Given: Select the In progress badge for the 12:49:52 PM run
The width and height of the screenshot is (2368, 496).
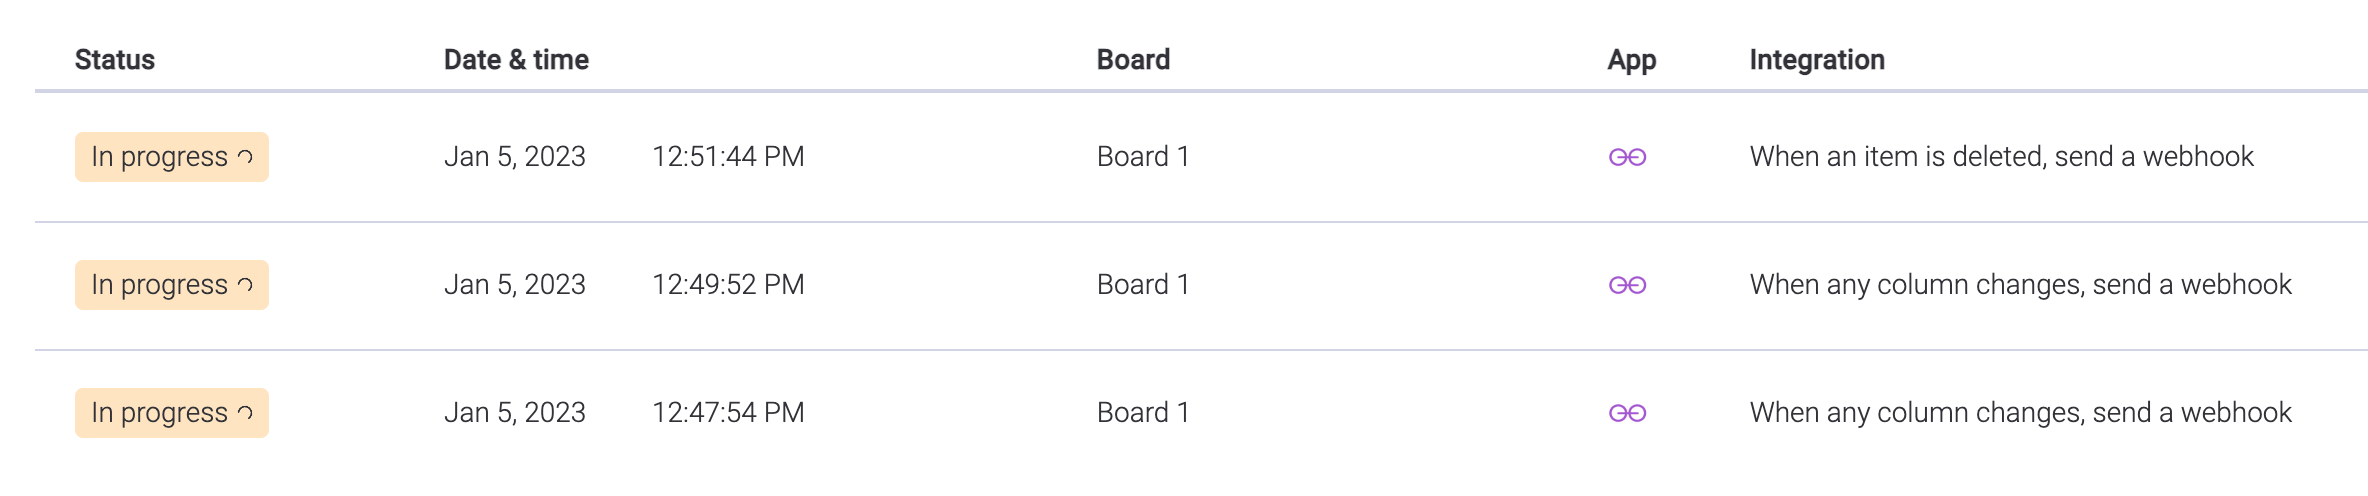Looking at the screenshot, I should coord(172,285).
